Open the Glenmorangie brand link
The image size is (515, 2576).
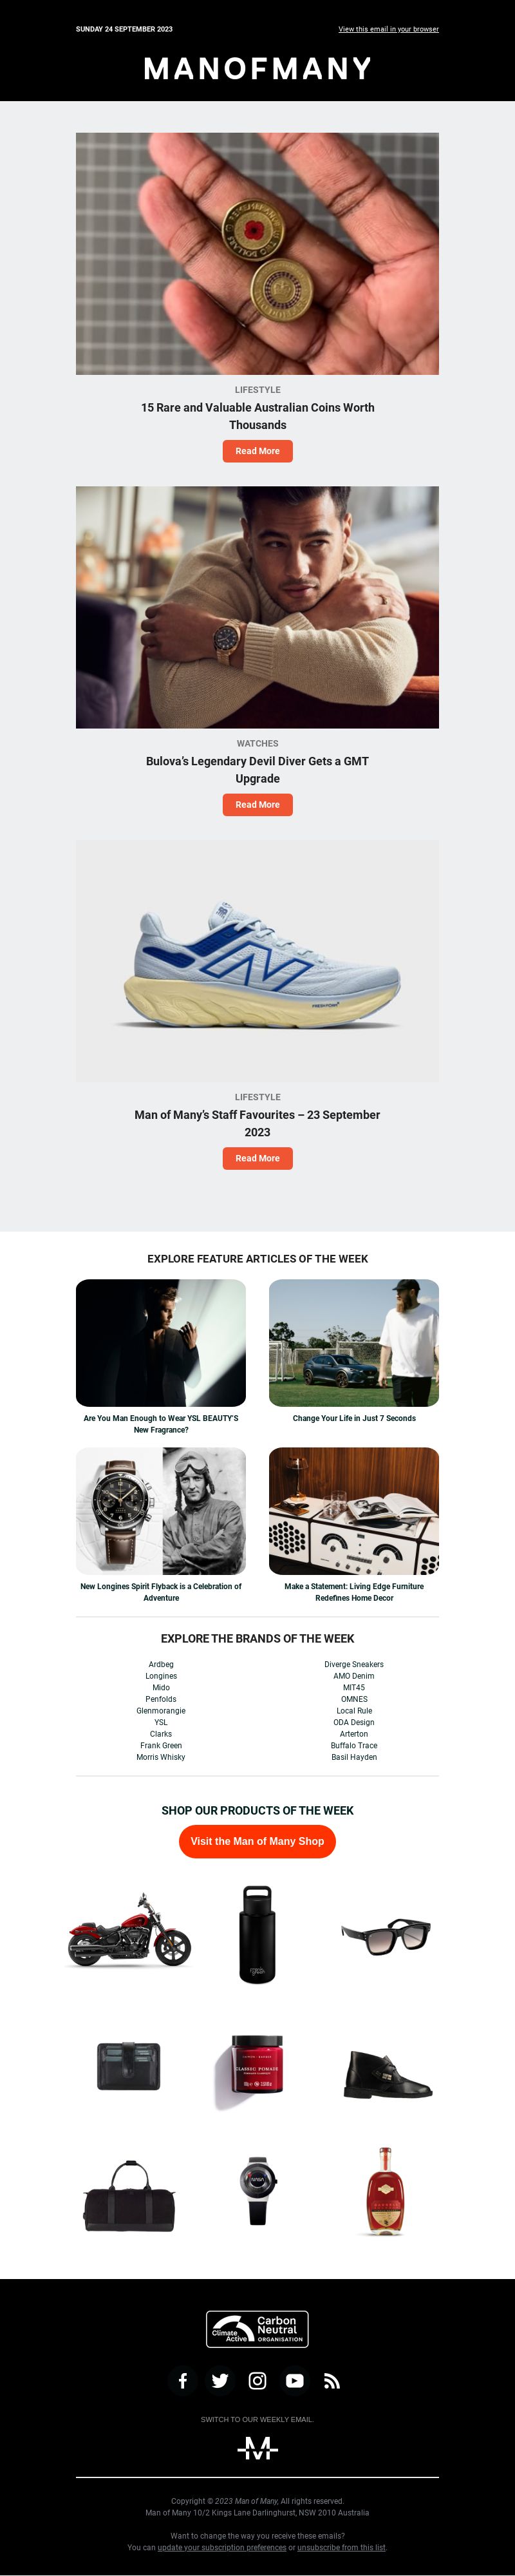tap(161, 1711)
